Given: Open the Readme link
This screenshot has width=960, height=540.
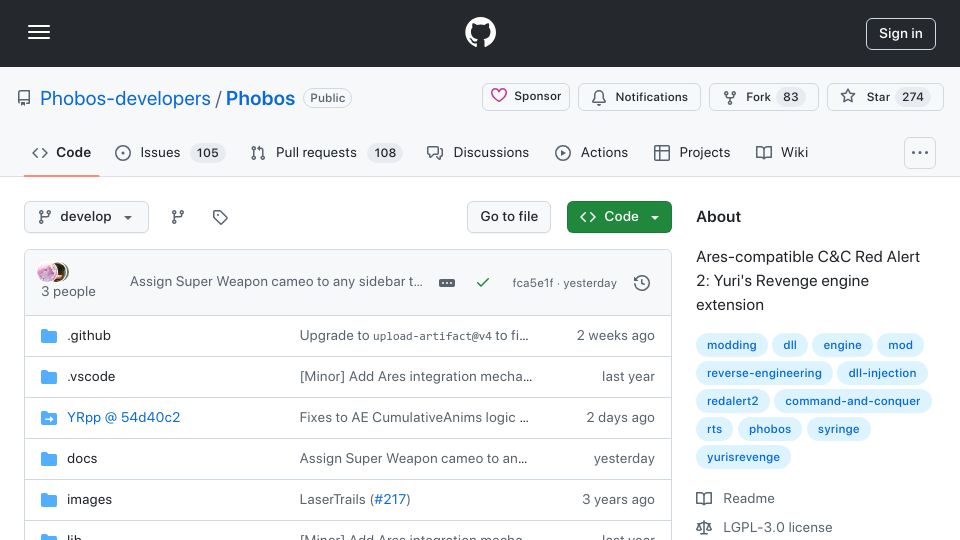Looking at the screenshot, I should (735, 499).
